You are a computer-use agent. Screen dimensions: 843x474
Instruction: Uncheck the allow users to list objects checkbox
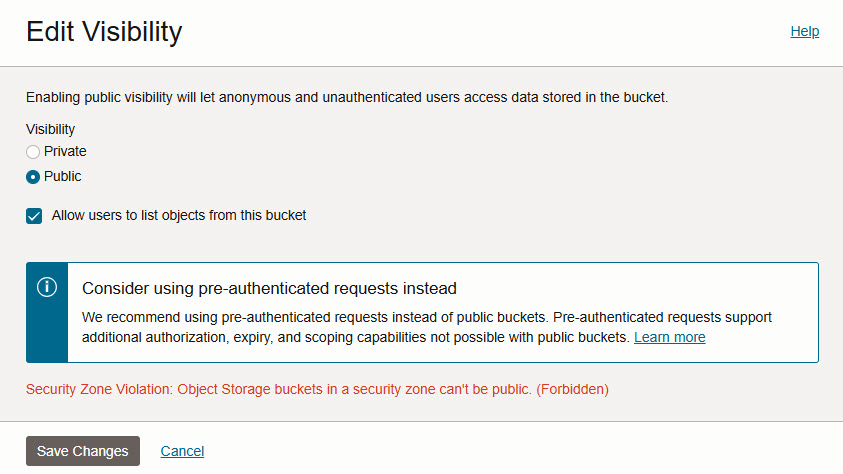pyautogui.click(x=34, y=216)
